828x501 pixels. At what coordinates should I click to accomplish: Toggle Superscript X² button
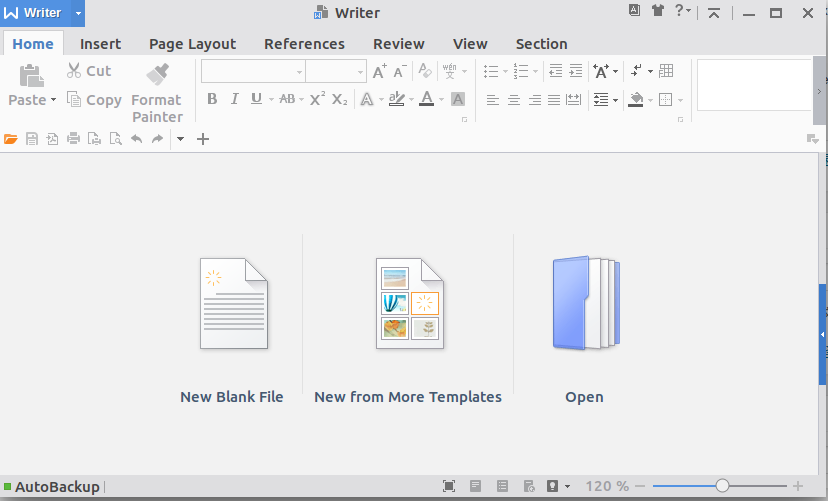tap(317, 99)
